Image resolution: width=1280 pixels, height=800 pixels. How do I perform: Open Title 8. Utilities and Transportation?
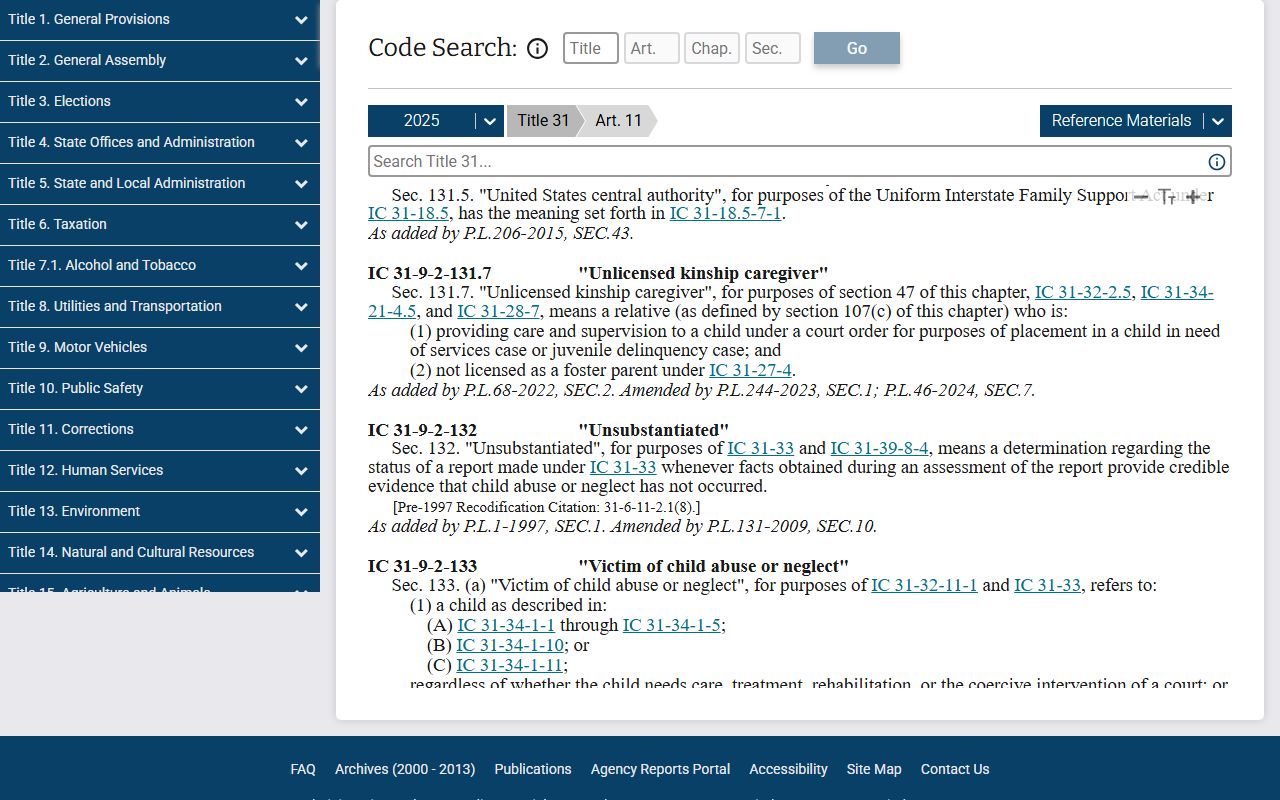point(160,307)
